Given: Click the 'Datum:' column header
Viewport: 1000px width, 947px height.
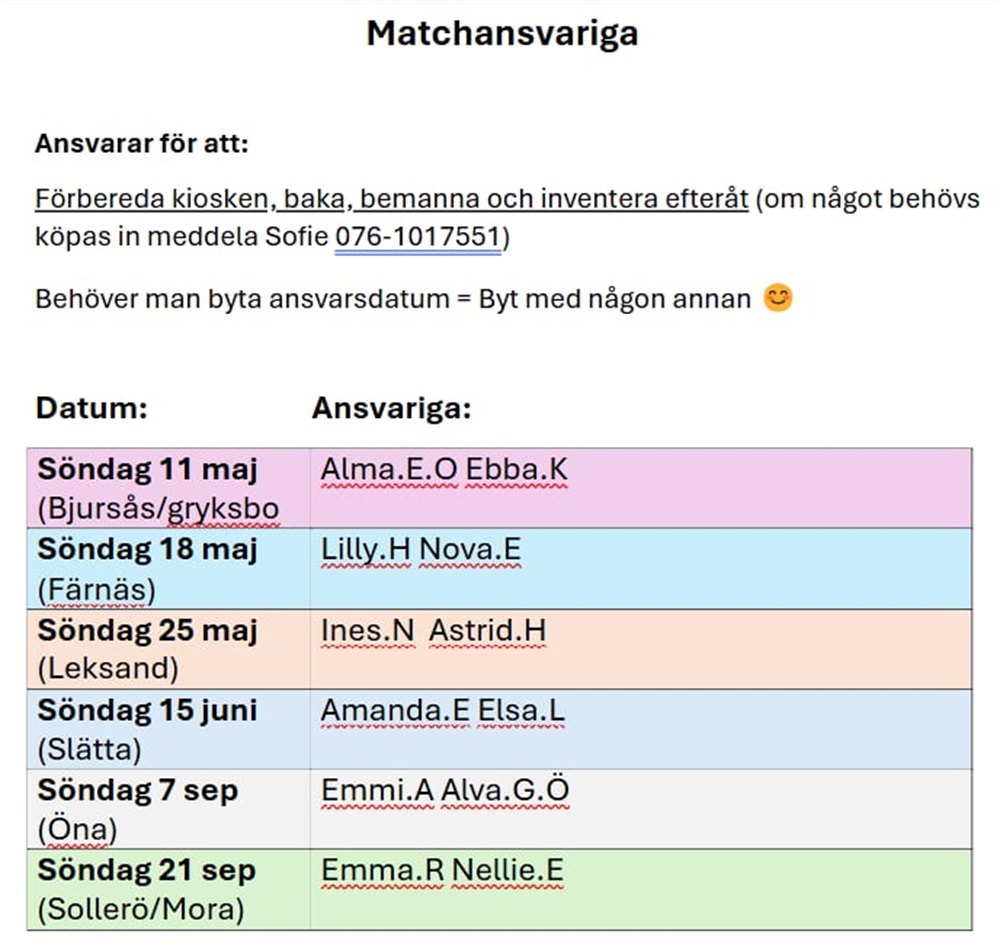Looking at the screenshot, I should click(x=92, y=407).
